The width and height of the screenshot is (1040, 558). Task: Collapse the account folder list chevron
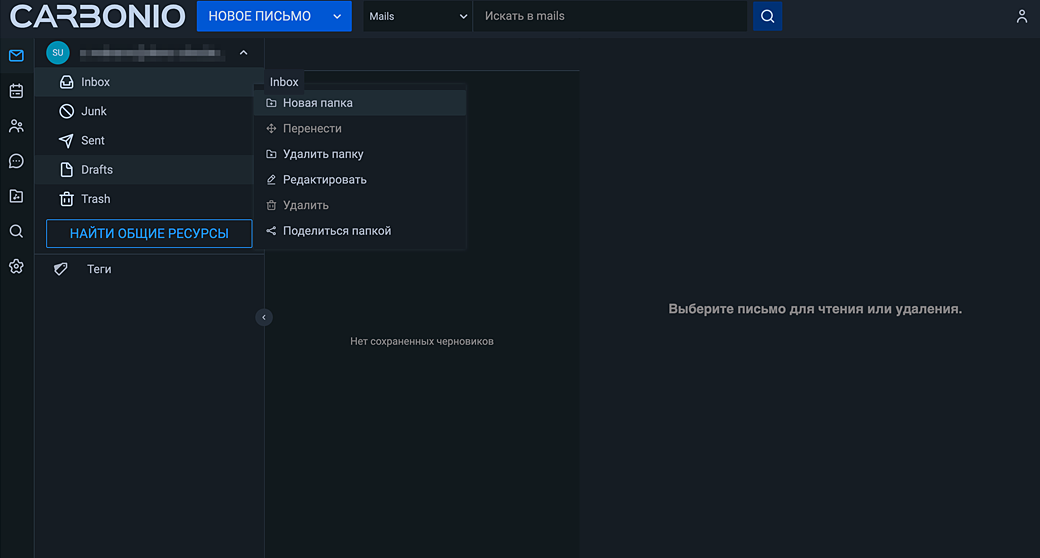click(243, 52)
